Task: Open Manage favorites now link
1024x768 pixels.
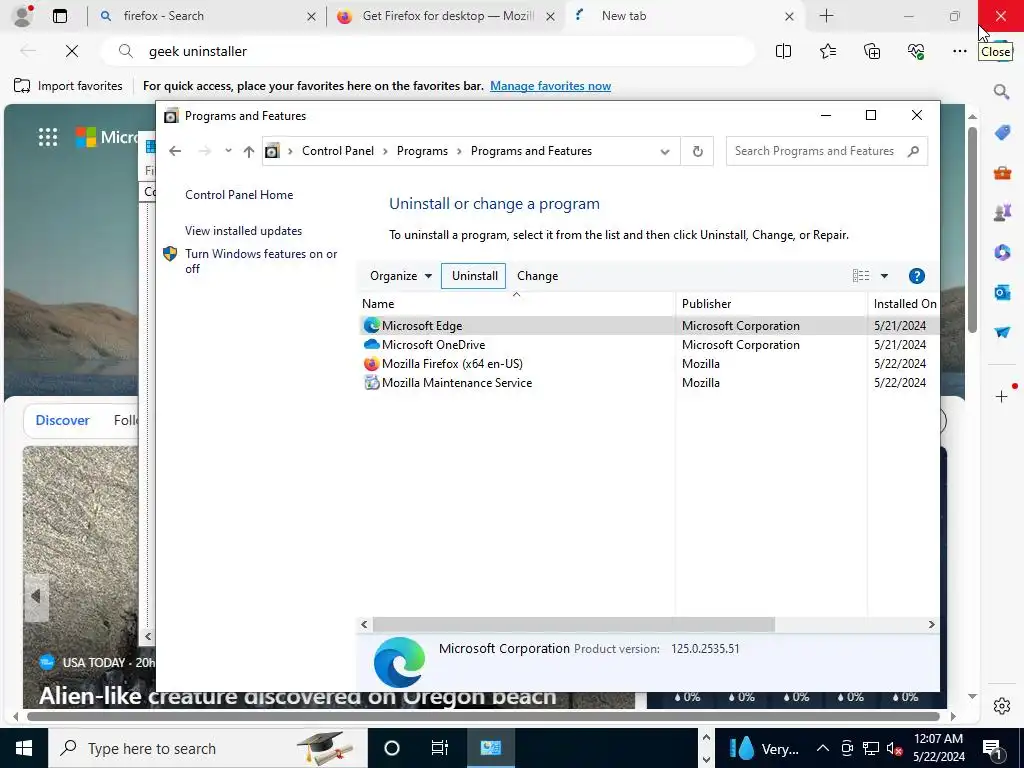Action: pos(551,86)
